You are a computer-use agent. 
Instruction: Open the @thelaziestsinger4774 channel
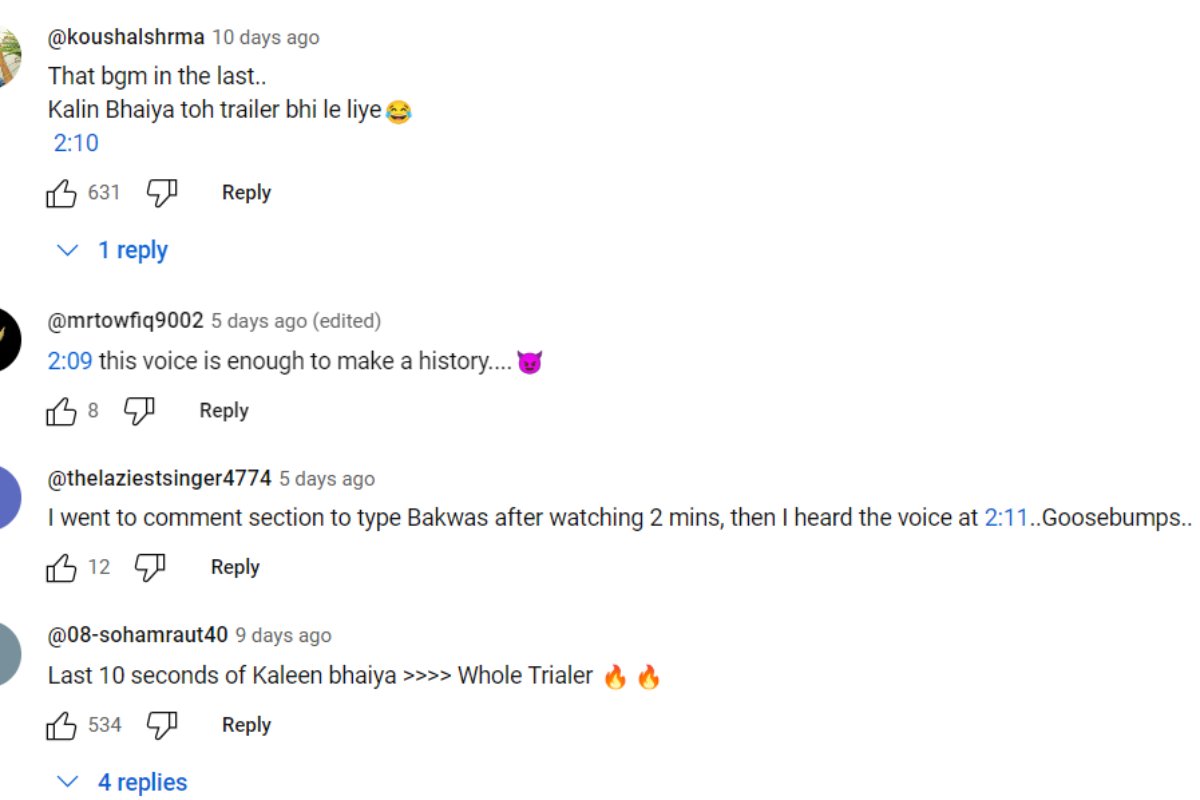(x=160, y=479)
